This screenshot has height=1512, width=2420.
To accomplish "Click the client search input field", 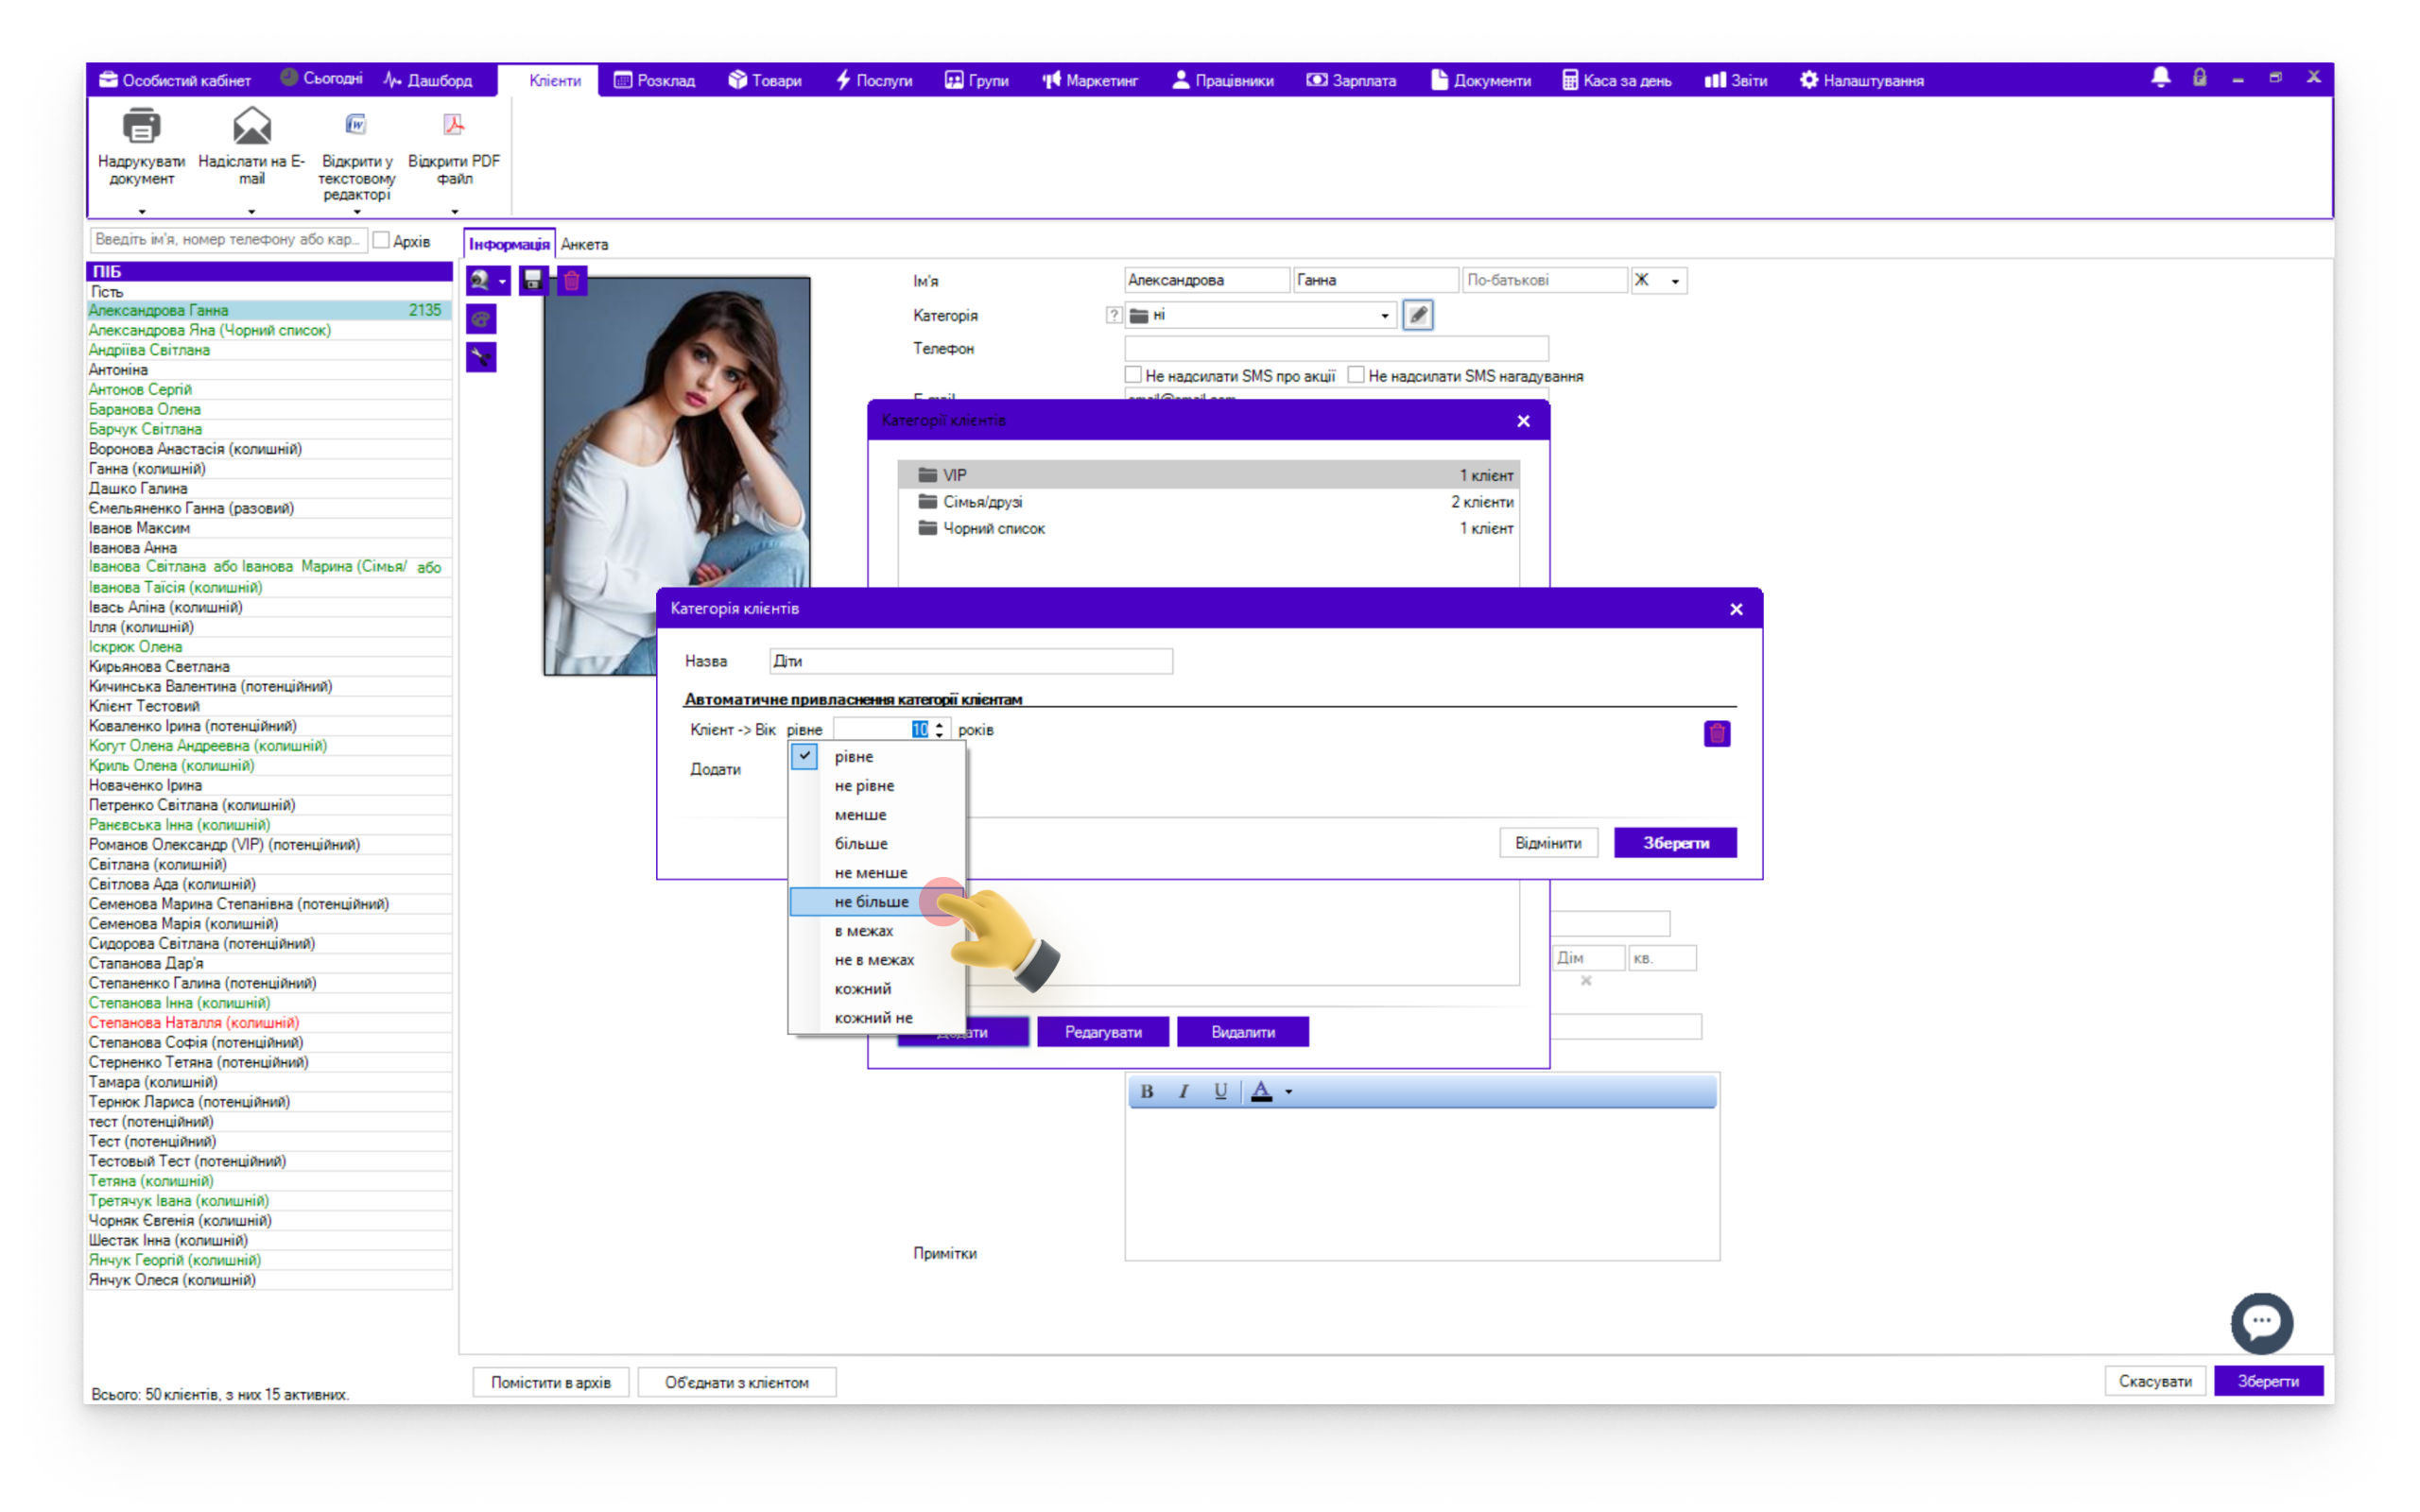I will 228,240.
